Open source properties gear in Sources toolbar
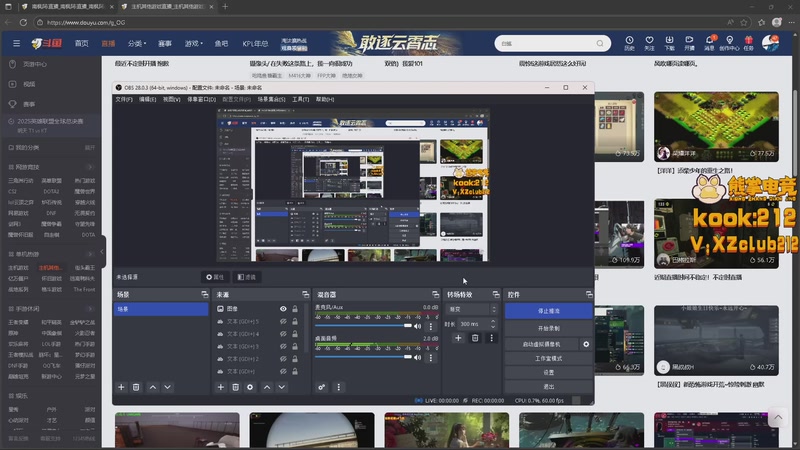 (x=250, y=387)
